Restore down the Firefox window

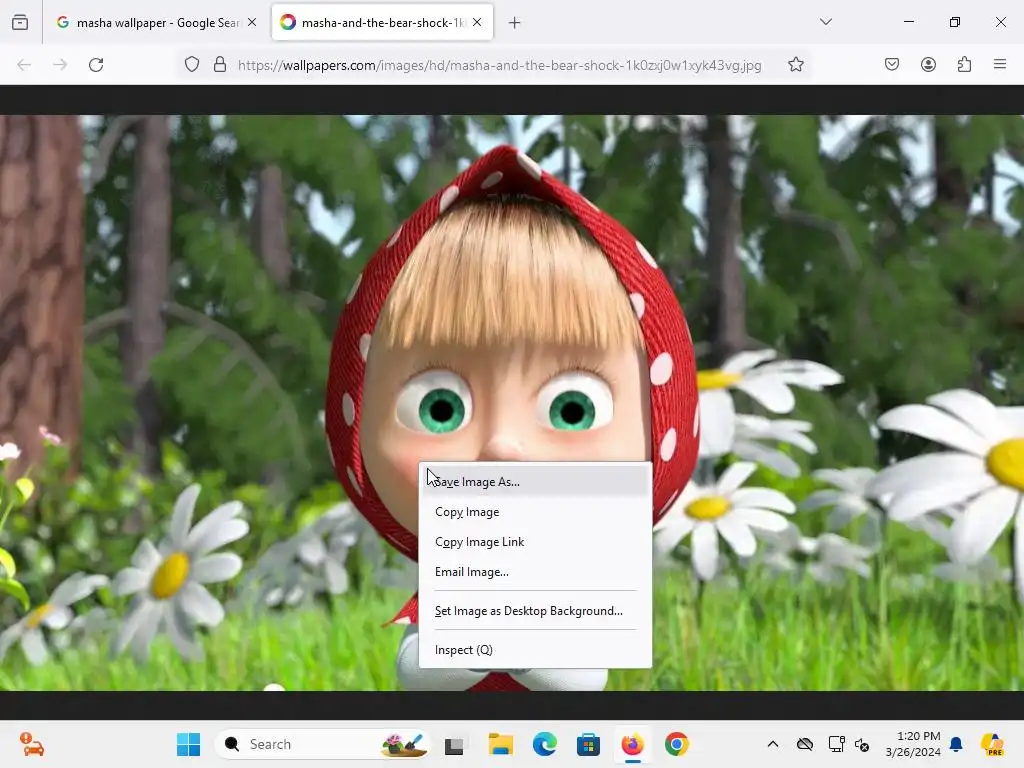coord(955,22)
